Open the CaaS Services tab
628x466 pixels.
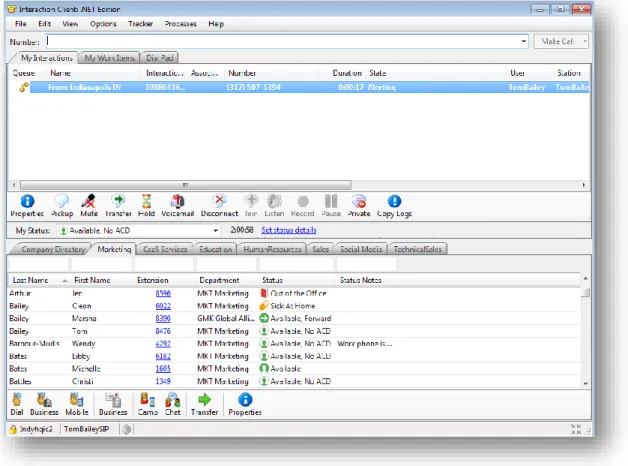coord(165,249)
